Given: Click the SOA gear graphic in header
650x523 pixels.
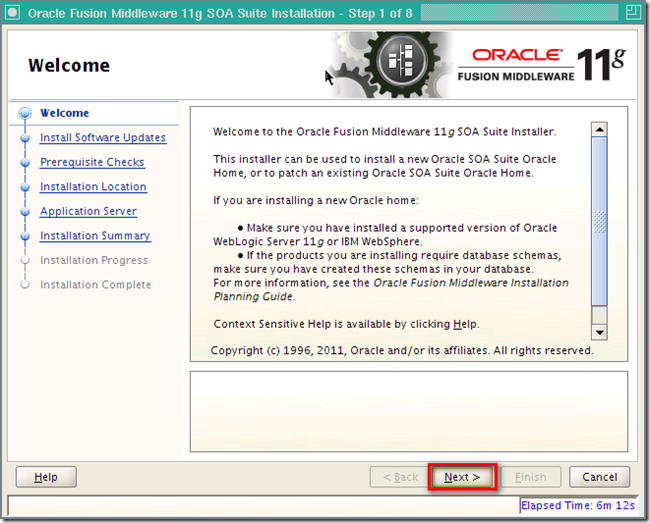Looking at the screenshot, I should (392, 65).
